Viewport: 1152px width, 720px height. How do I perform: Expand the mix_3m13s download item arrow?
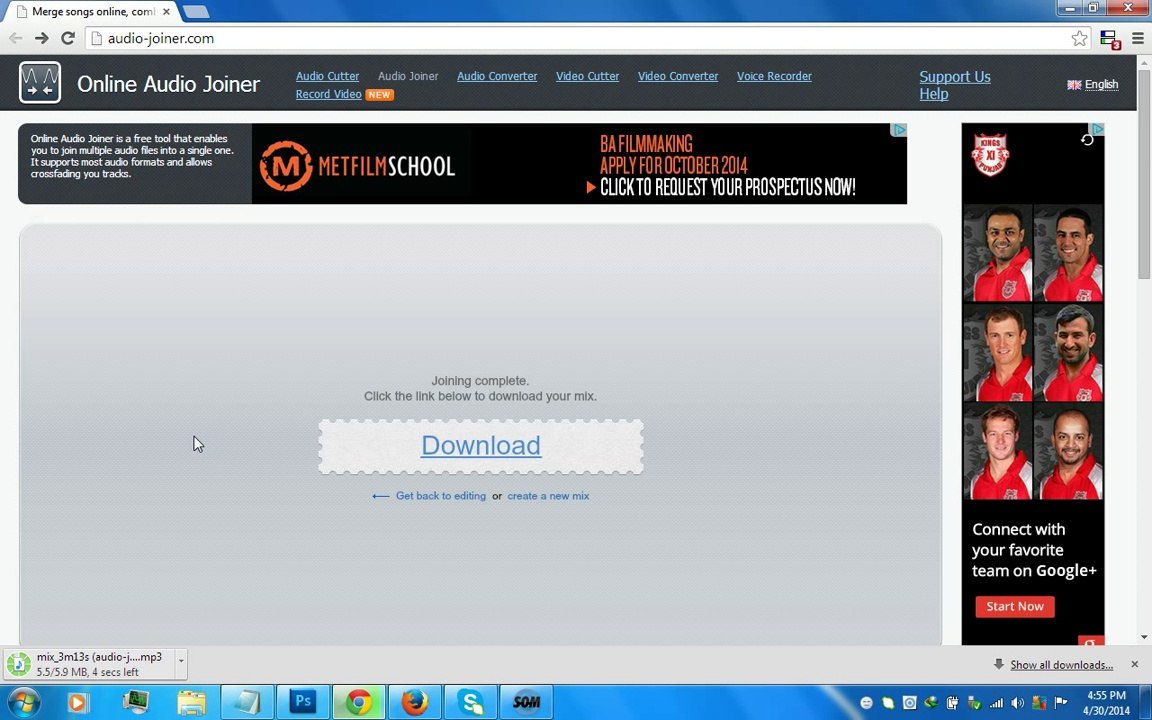tap(181, 661)
